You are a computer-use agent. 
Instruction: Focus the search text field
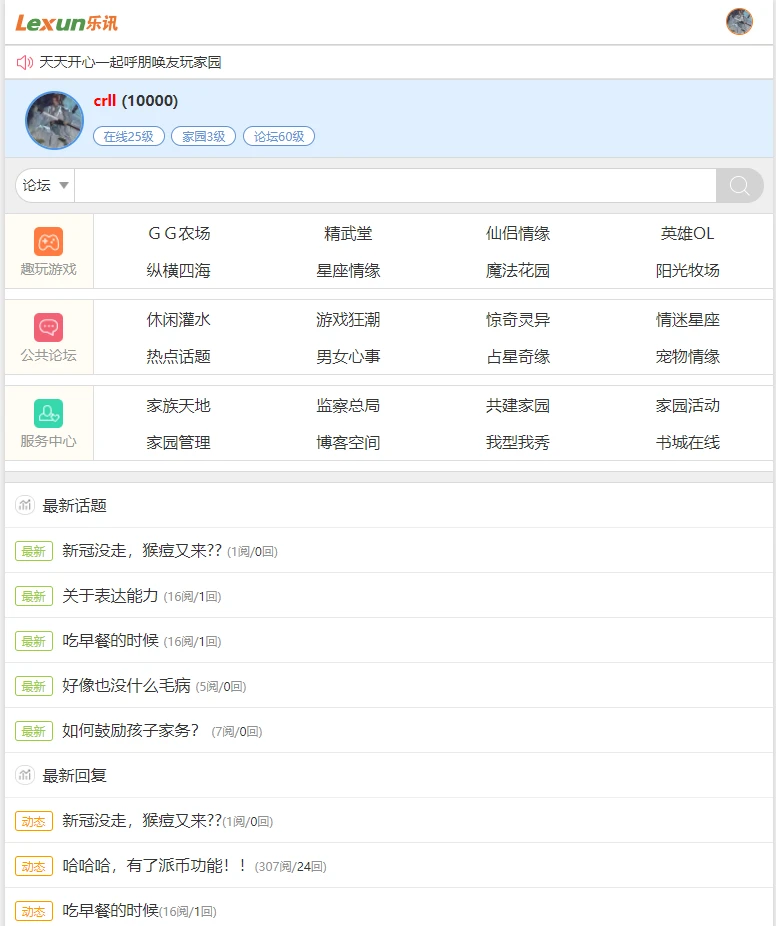click(395, 185)
